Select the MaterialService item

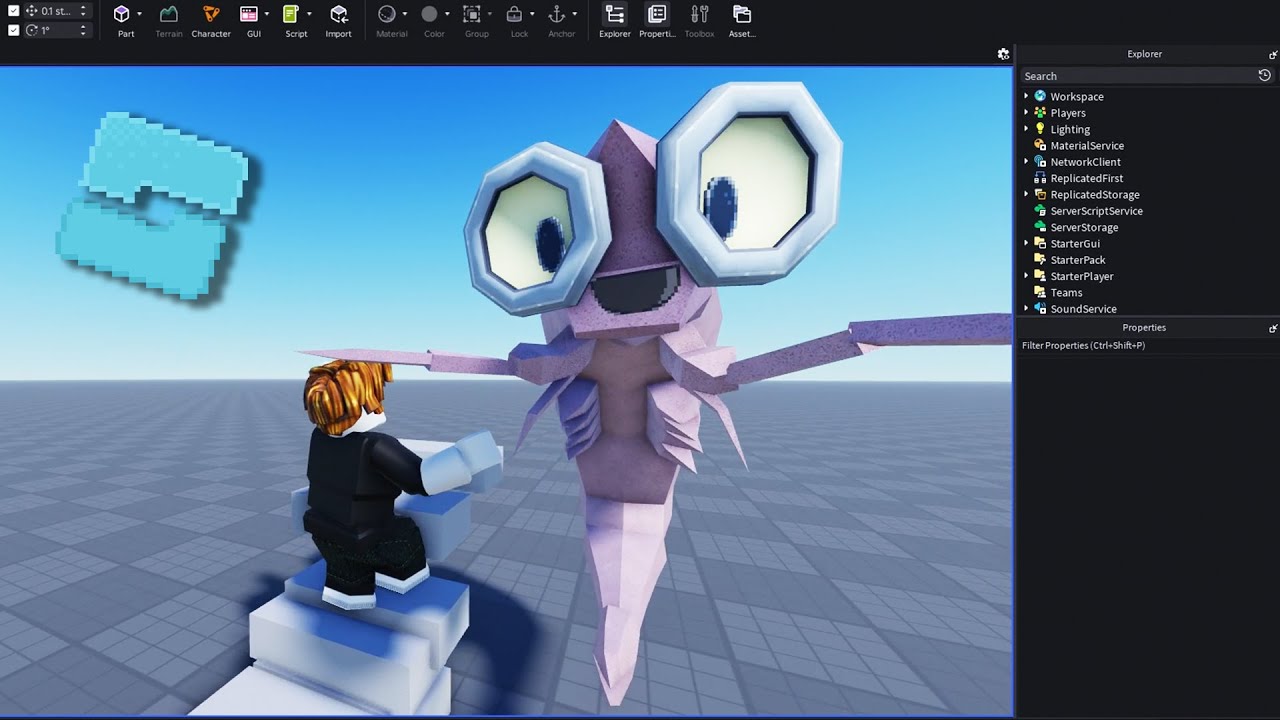(x=1086, y=146)
